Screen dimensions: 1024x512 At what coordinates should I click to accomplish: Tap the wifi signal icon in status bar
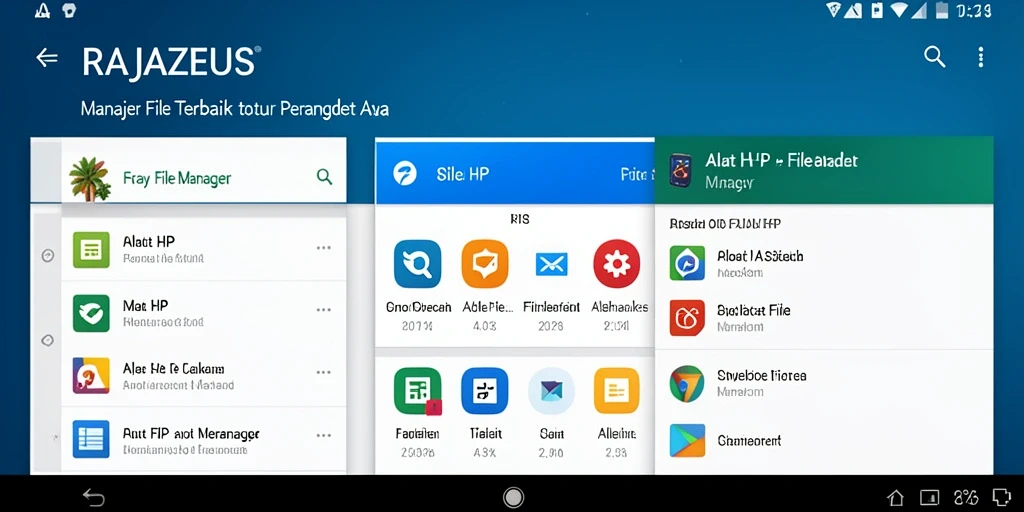point(901,10)
